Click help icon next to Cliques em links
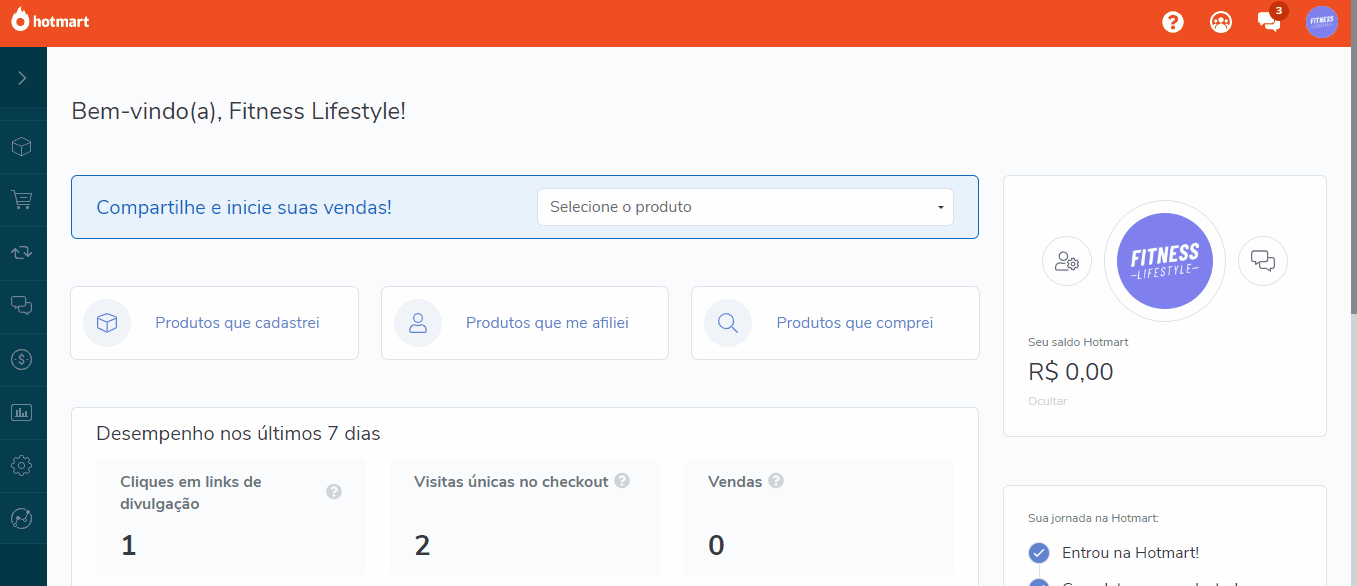This screenshot has height=586, width=1357. pyautogui.click(x=334, y=492)
